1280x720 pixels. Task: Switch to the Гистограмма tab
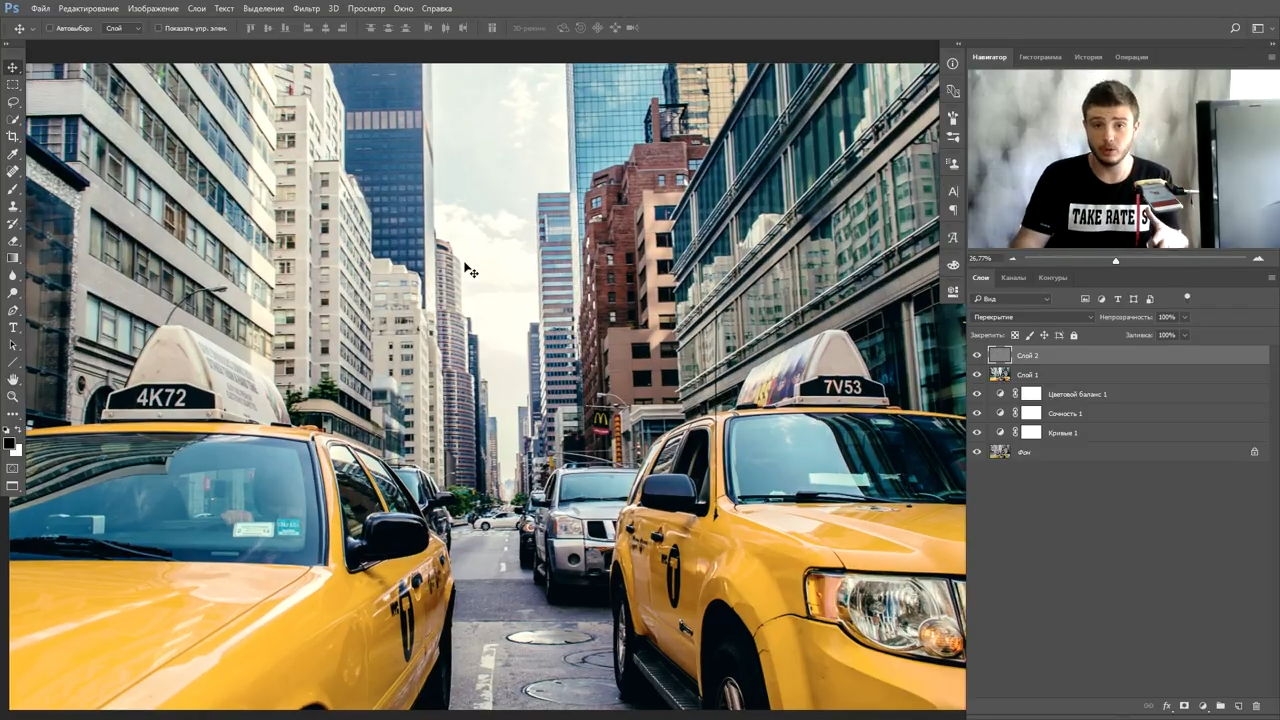coord(1040,57)
